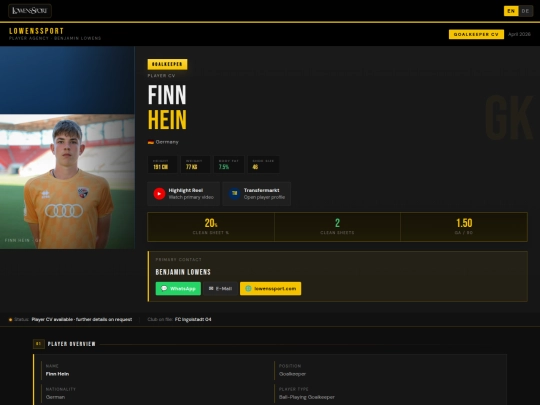Screen dimensions: 540x405
Task: Click the Germany country label
Action: click(167, 142)
